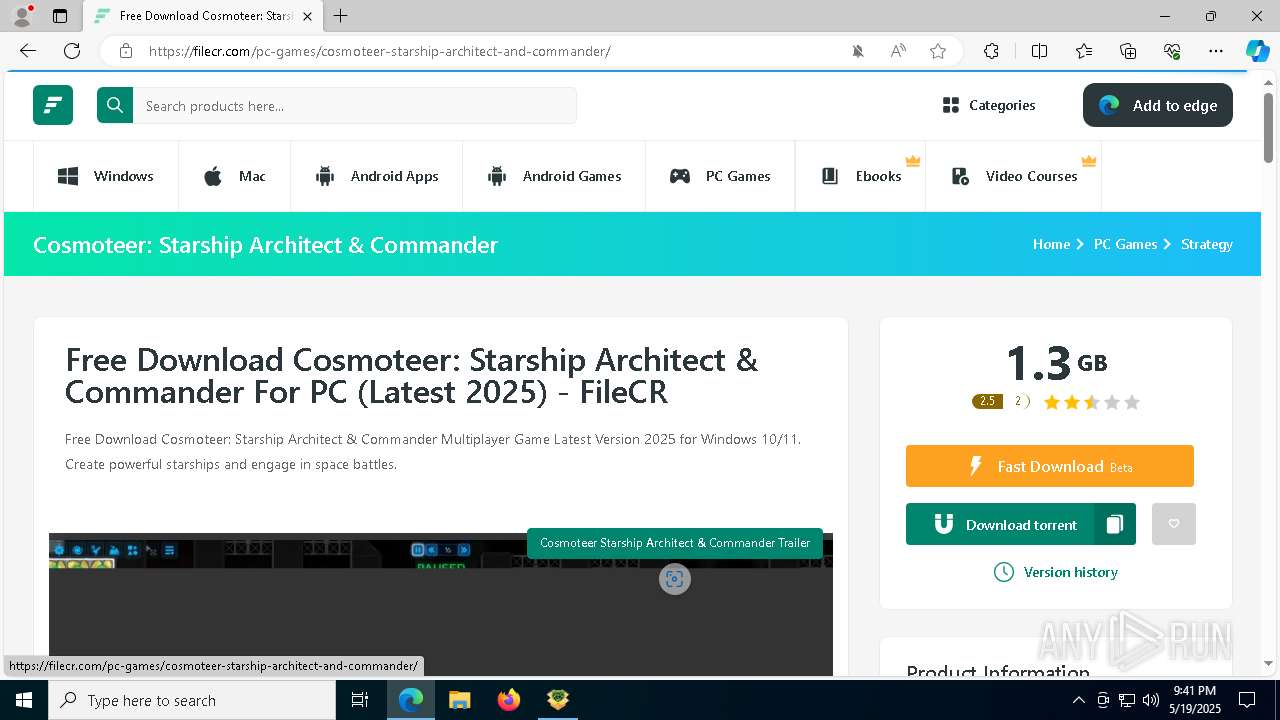Add this page to favorites star
Viewport: 1280px width, 720px height.
click(x=938, y=51)
